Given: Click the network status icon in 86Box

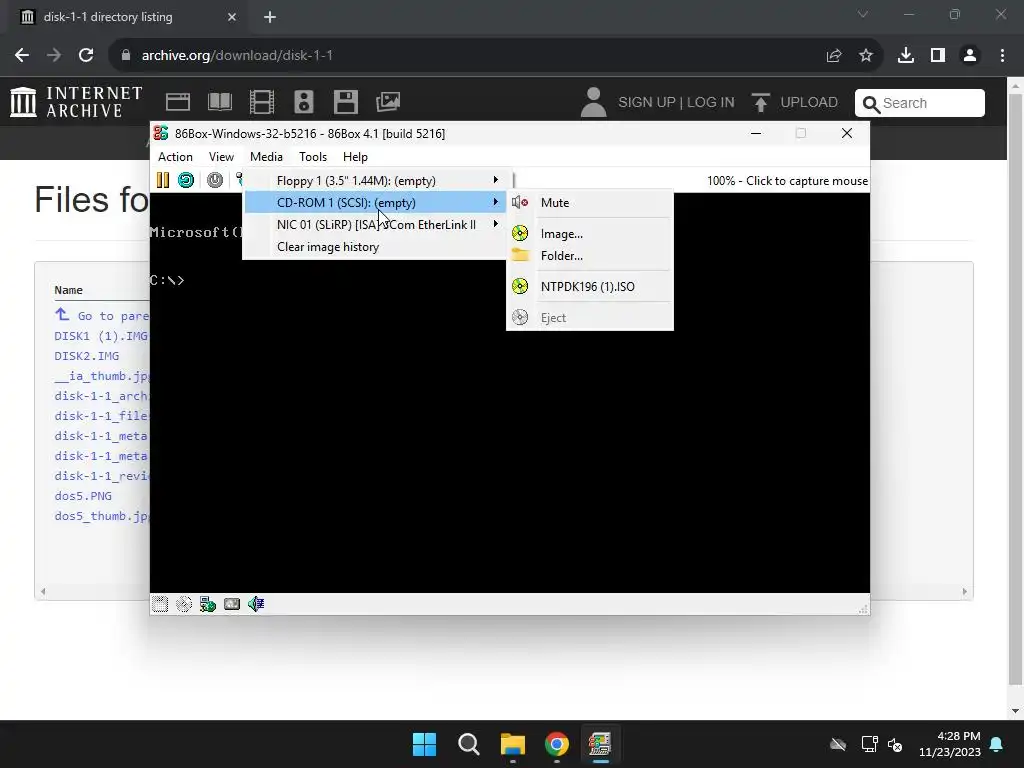Looking at the screenshot, I should click(x=208, y=604).
